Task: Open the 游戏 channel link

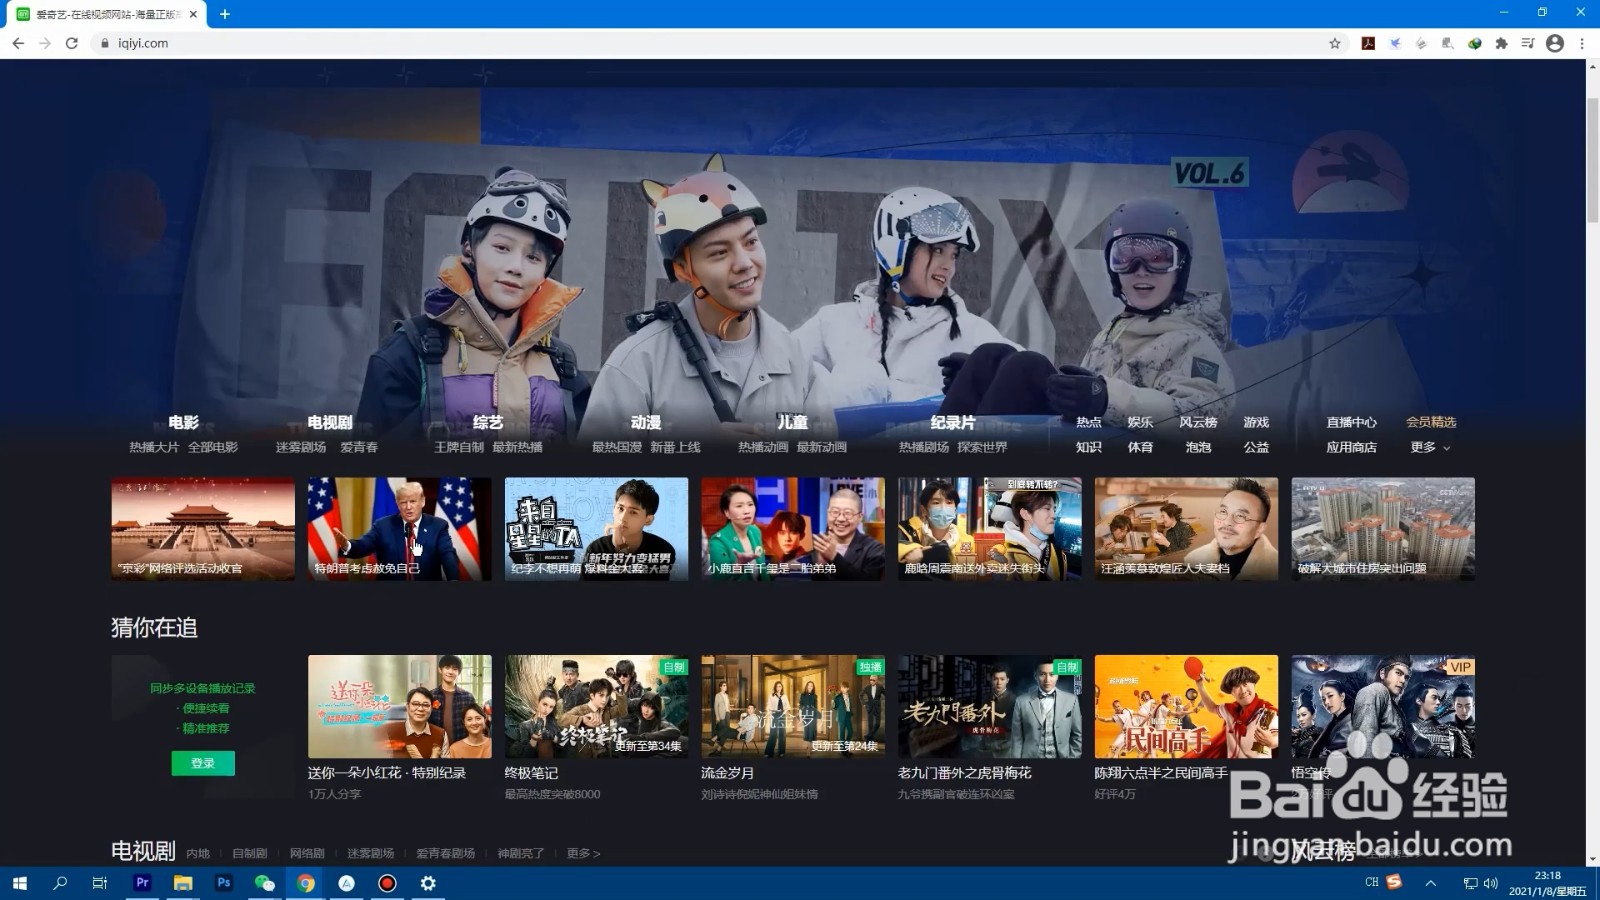Action: coord(1256,422)
